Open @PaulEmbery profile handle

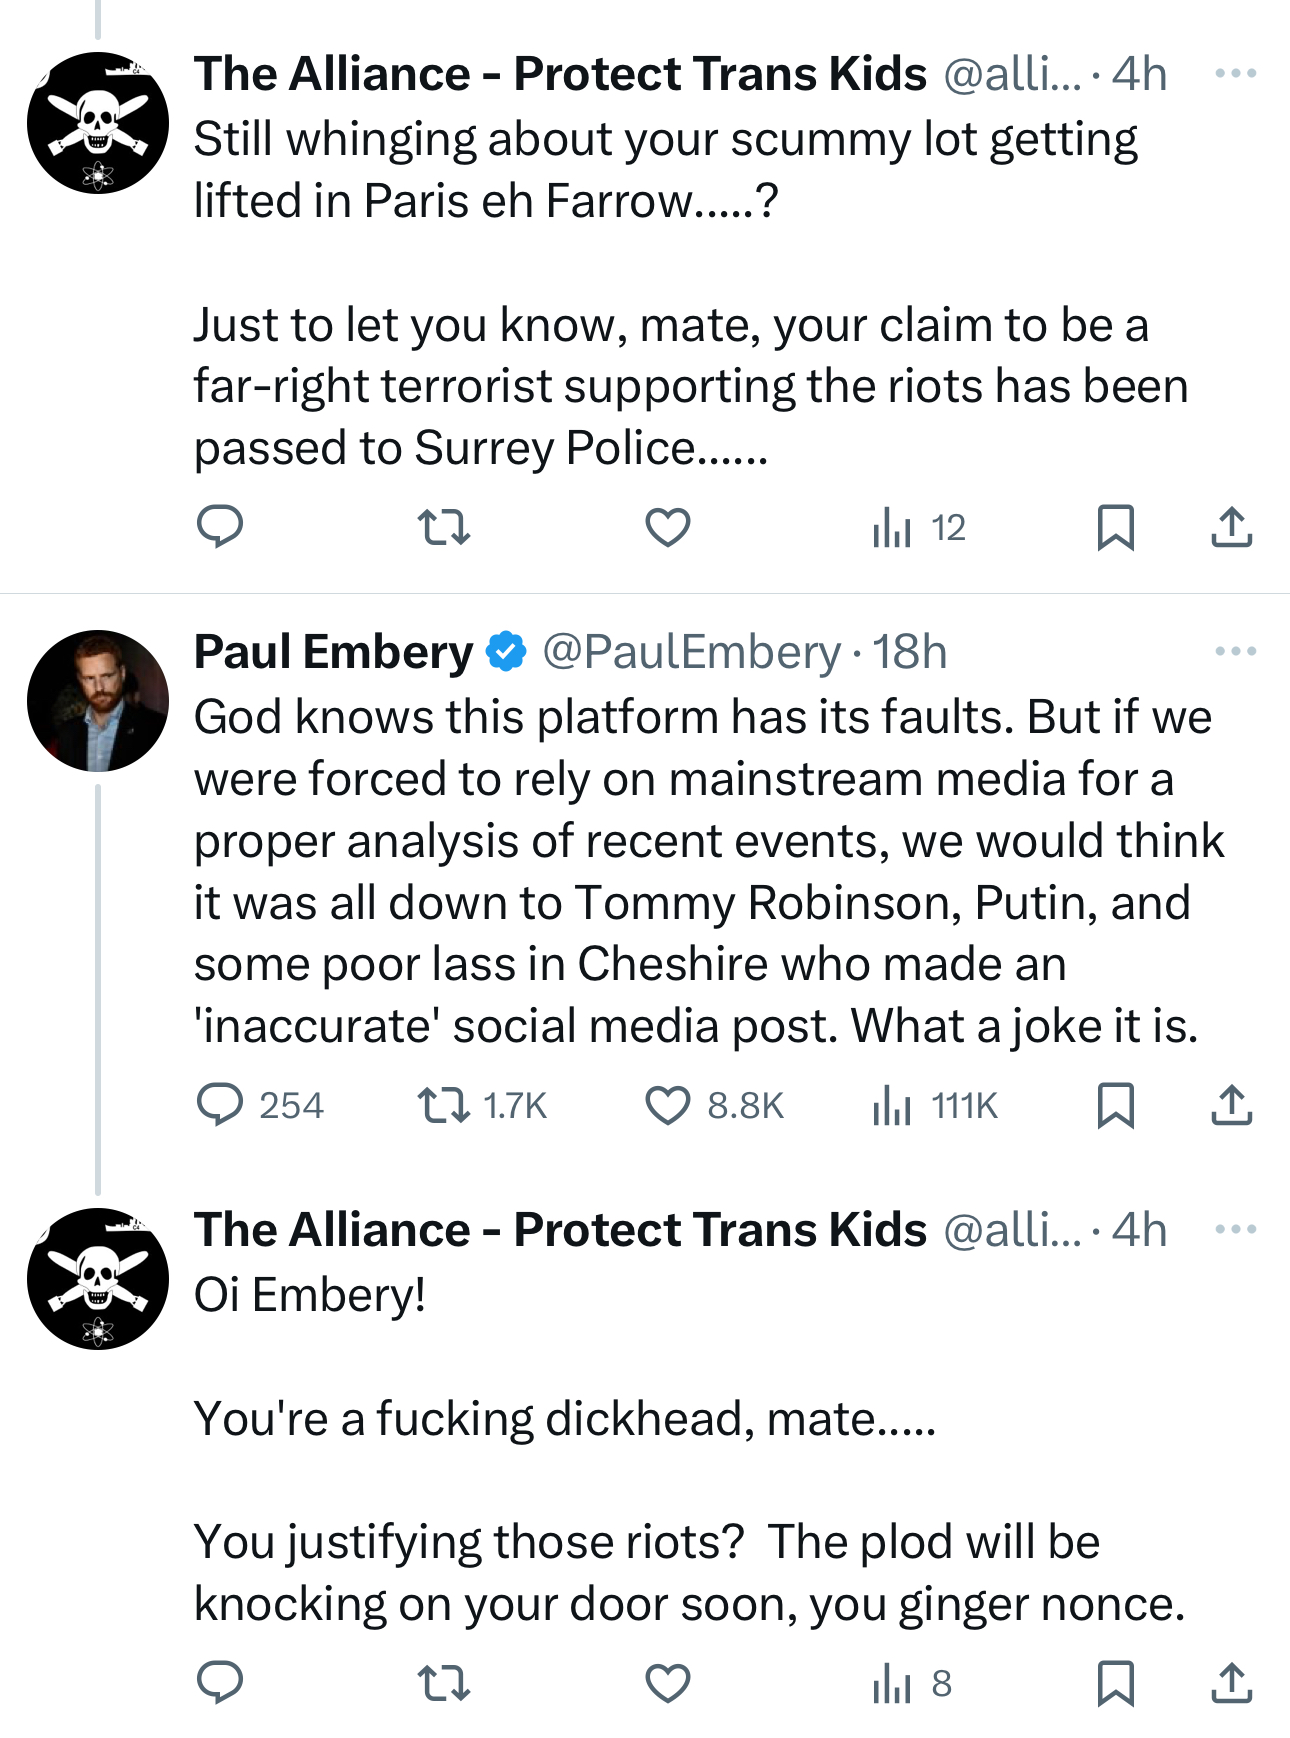click(x=691, y=652)
